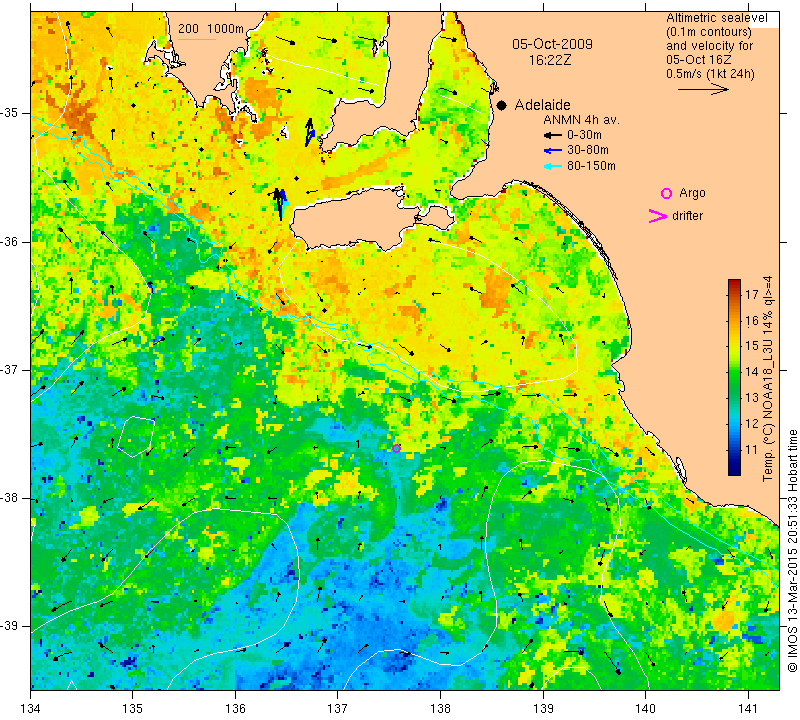This screenshot has width=800, height=720.
Task: Click the 'ANMN 4h av.' legend heading
Action: tap(581, 120)
